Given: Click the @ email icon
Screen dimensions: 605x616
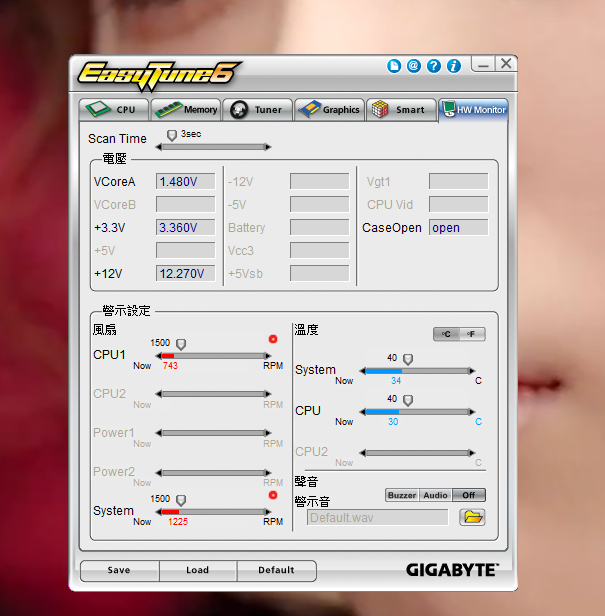Looking at the screenshot, I should point(414,66).
